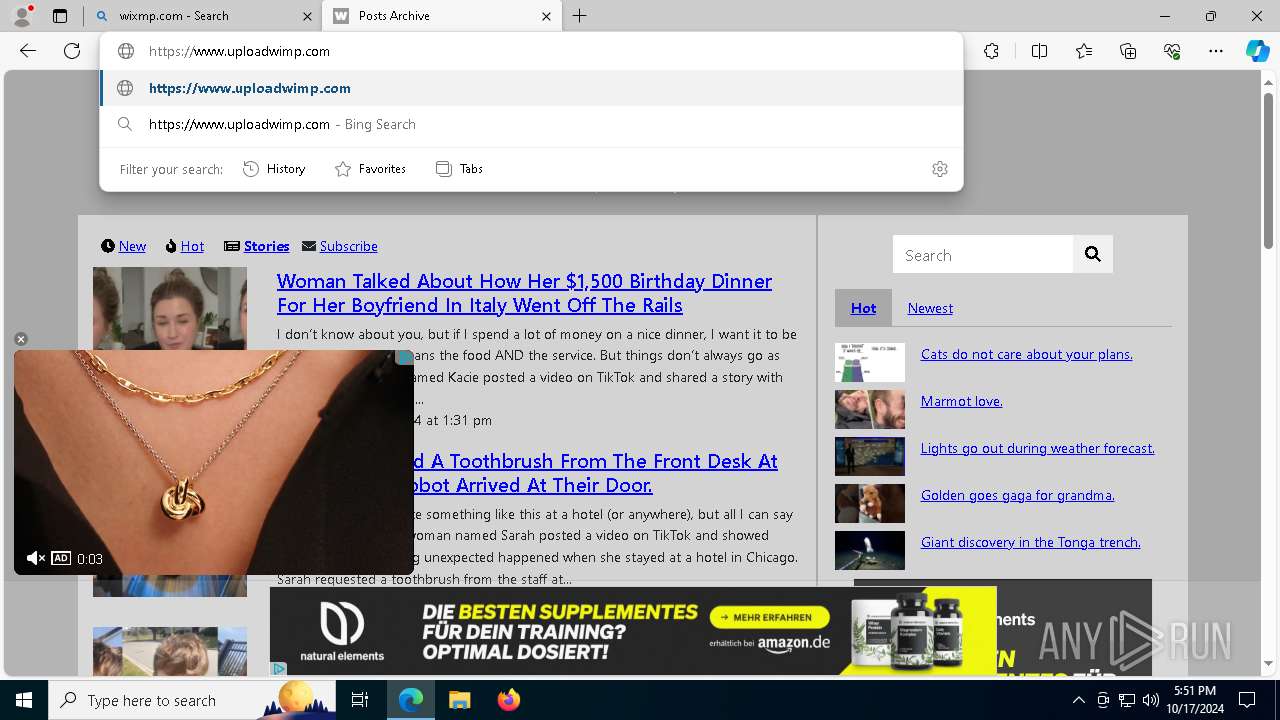Image resolution: width=1280 pixels, height=720 pixels.
Task: Open search suggestion settings gear
Action: 939,169
